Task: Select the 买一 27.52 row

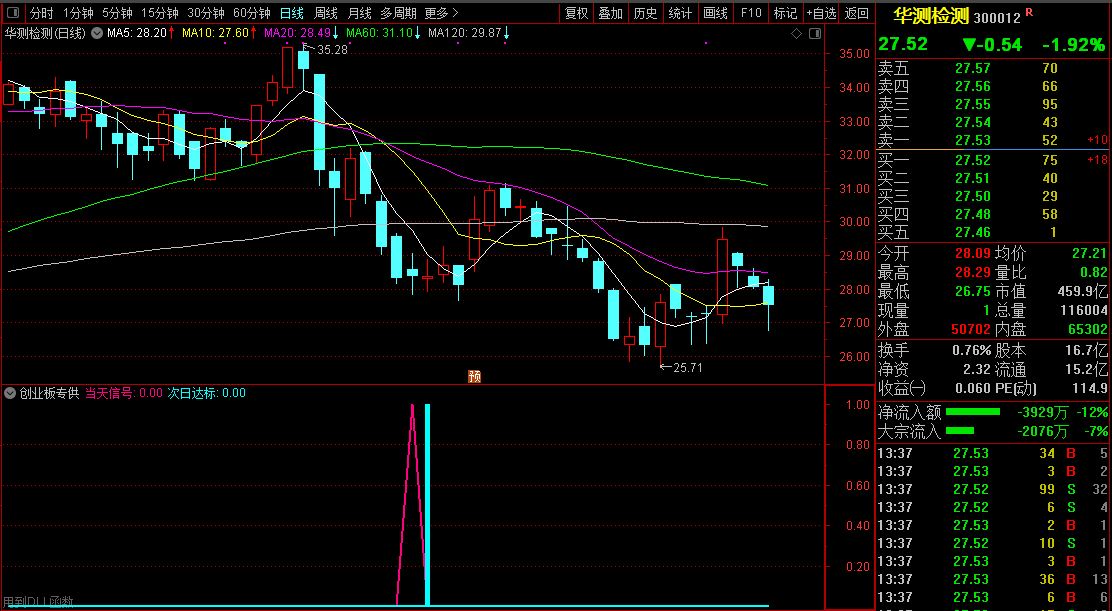Action: coord(994,160)
